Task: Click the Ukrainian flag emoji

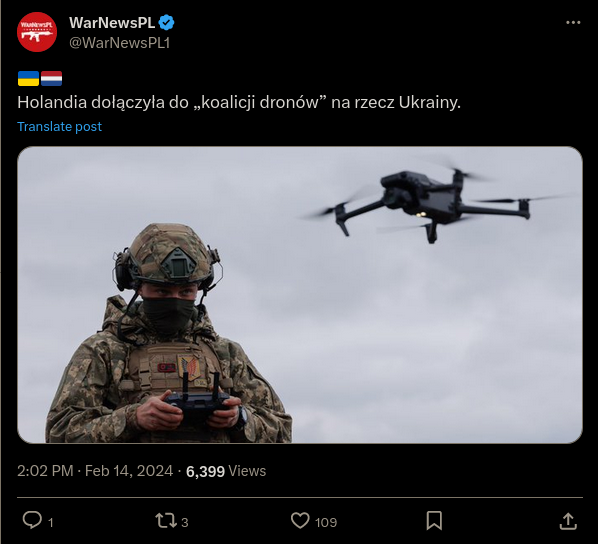Action: [28, 79]
